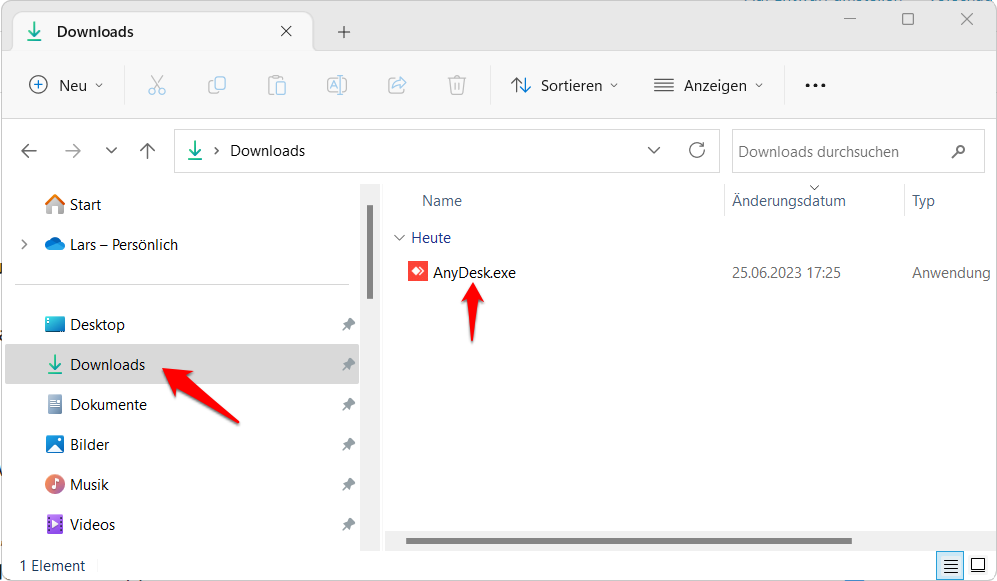Viewport: 997px width, 581px height.
Task: Click the chevron after download icon in path
Action: pyautogui.click(x=217, y=151)
